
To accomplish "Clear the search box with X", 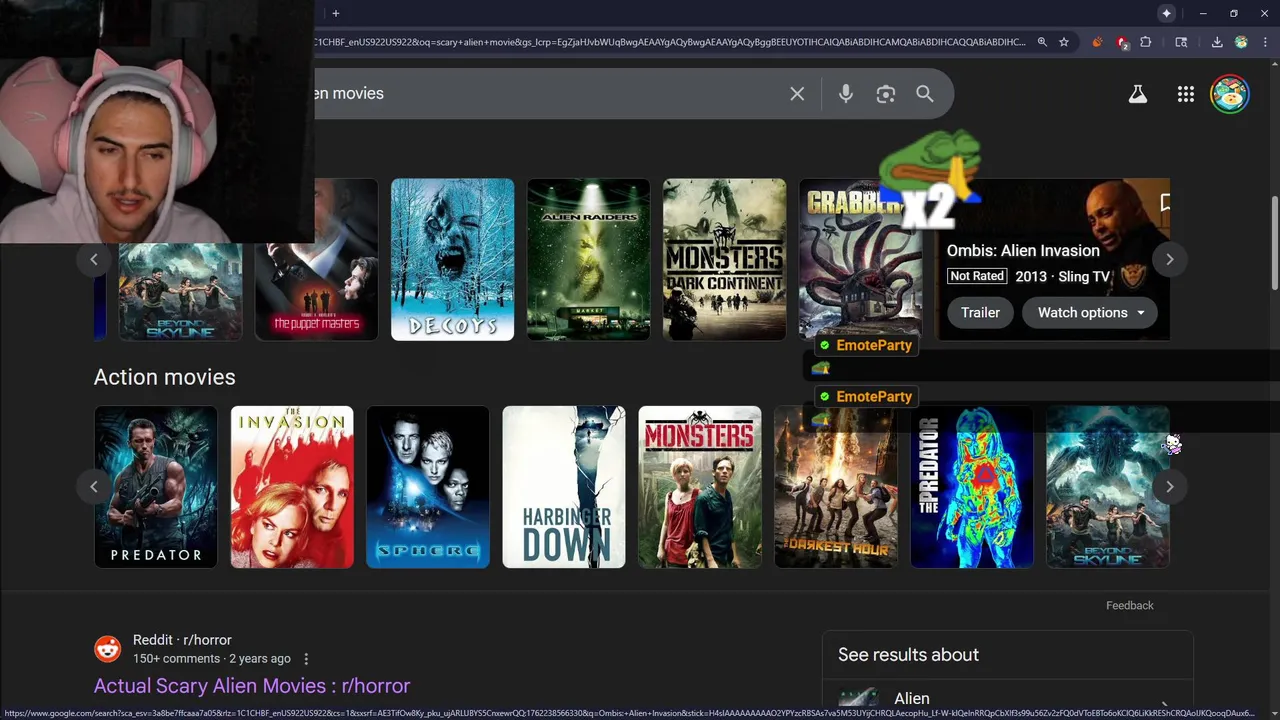I will pos(797,93).
